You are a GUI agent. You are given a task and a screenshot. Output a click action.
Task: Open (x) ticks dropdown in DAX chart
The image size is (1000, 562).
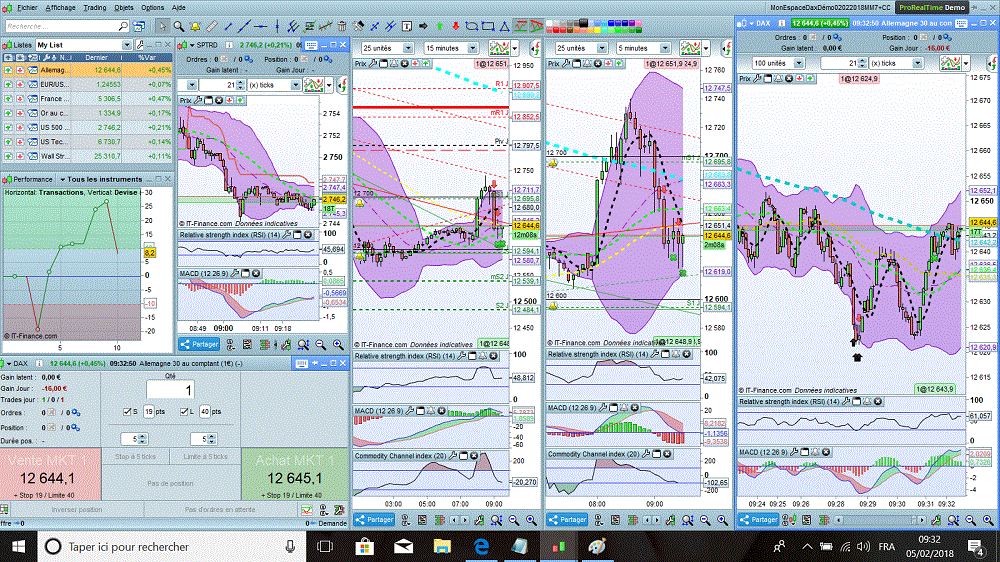point(917,63)
